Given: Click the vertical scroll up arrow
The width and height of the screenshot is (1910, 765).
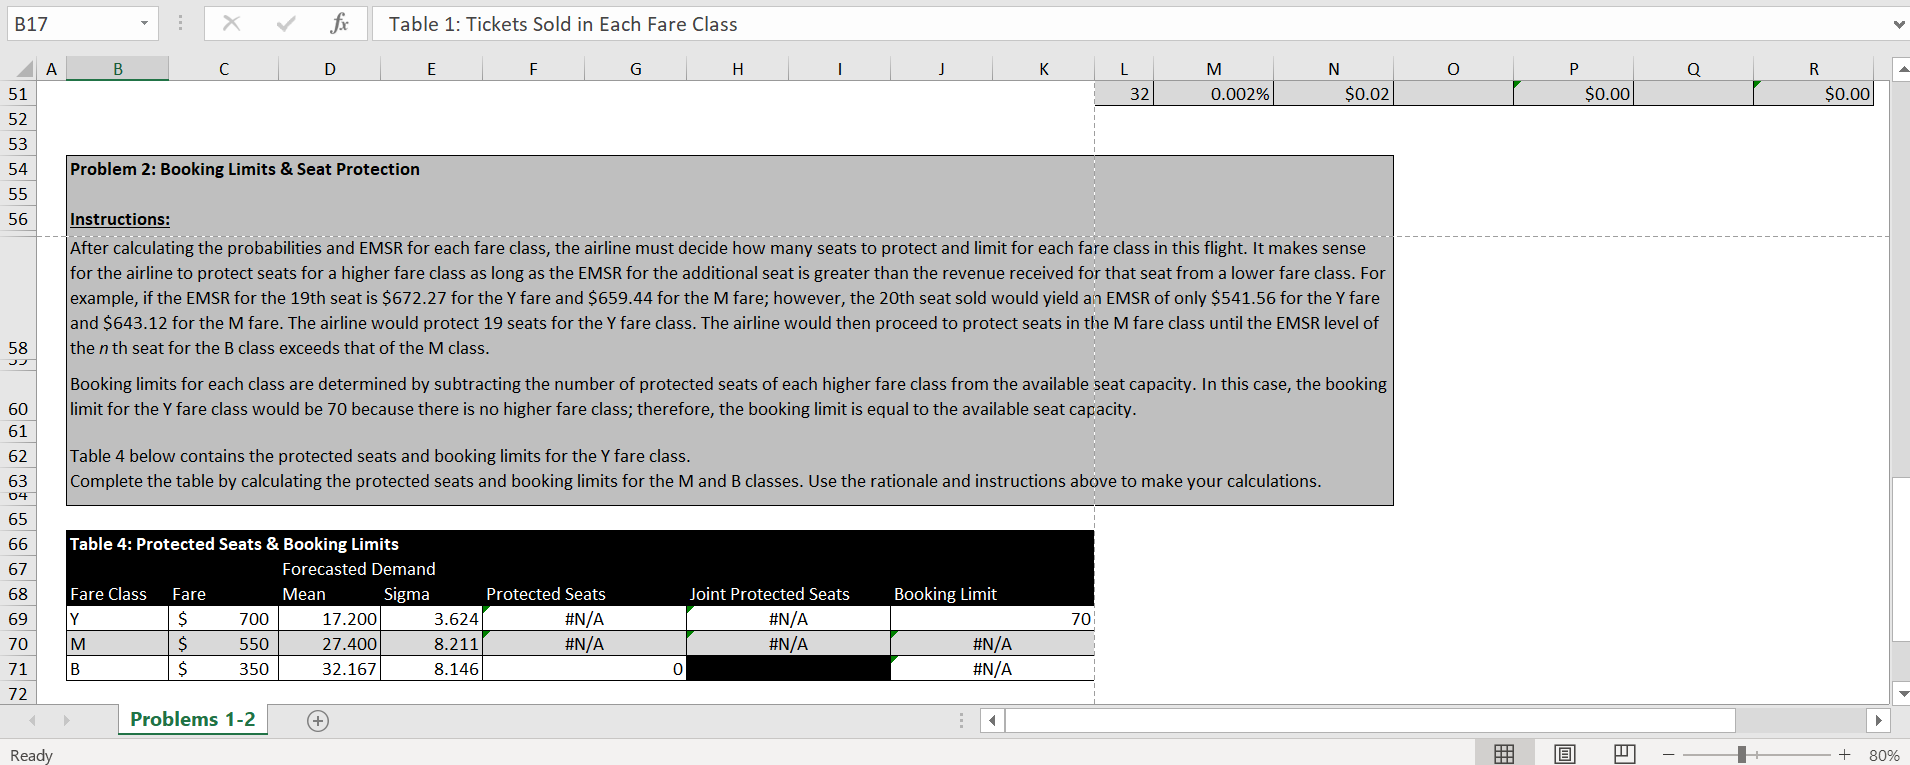Looking at the screenshot, I should 1902,69.
